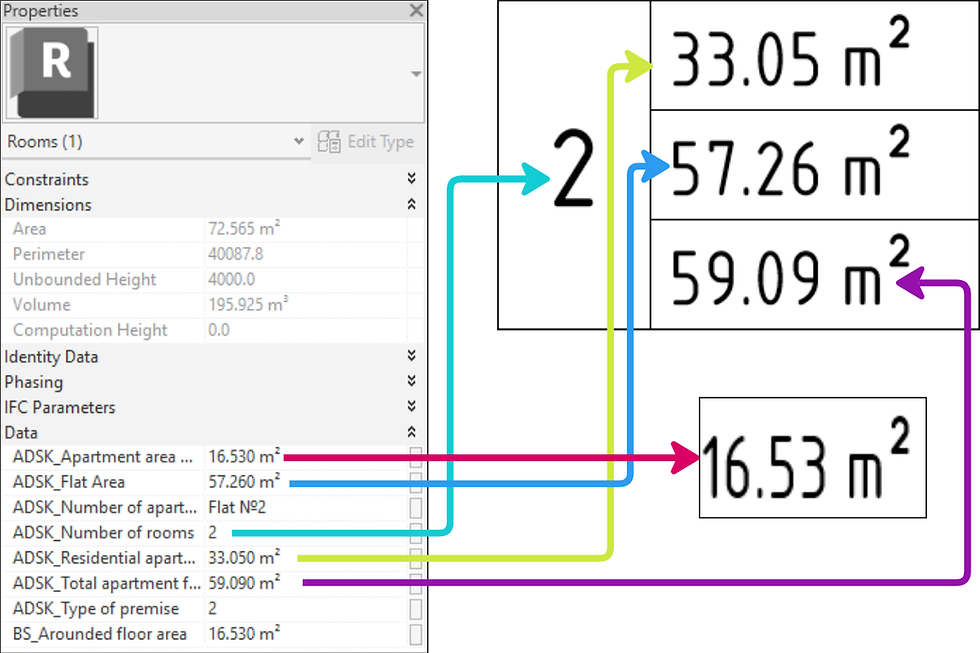980x653 pixels.
Task: Select the BS_Arounded floor area label
Action: [x=99, y=634]
